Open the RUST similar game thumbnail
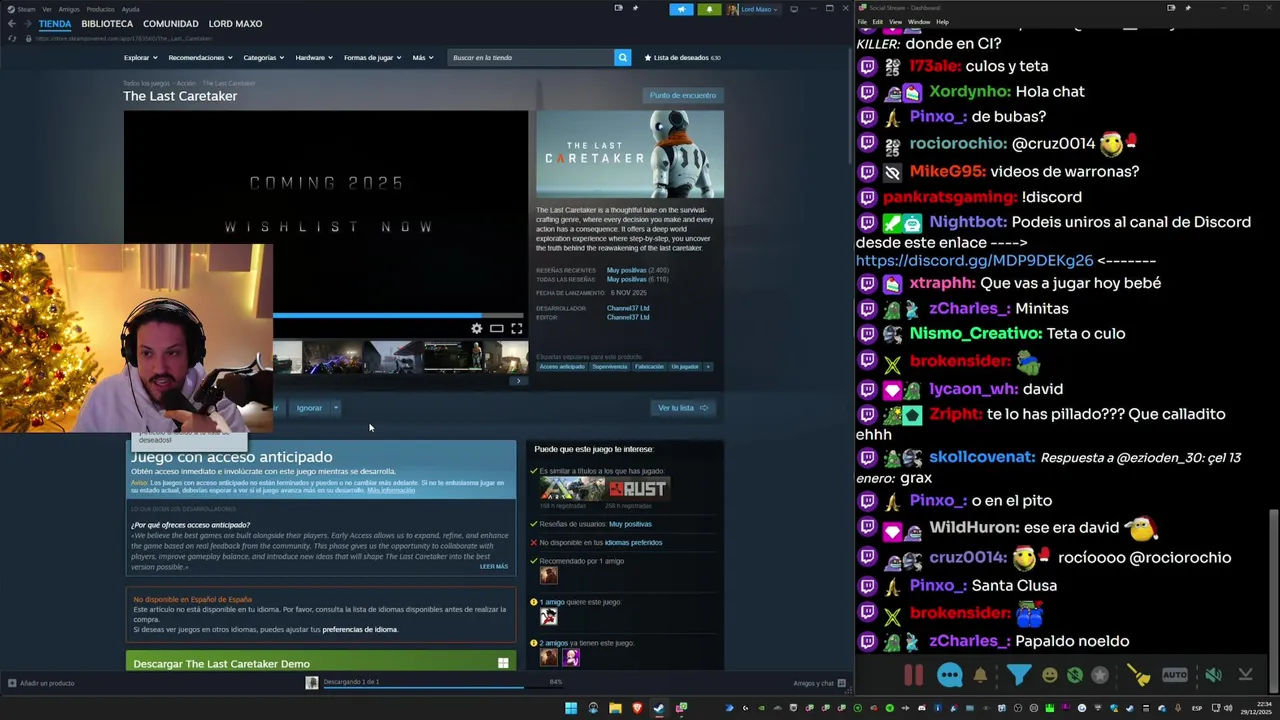Viewport: 1280px width, 720px height. [637, 489]
